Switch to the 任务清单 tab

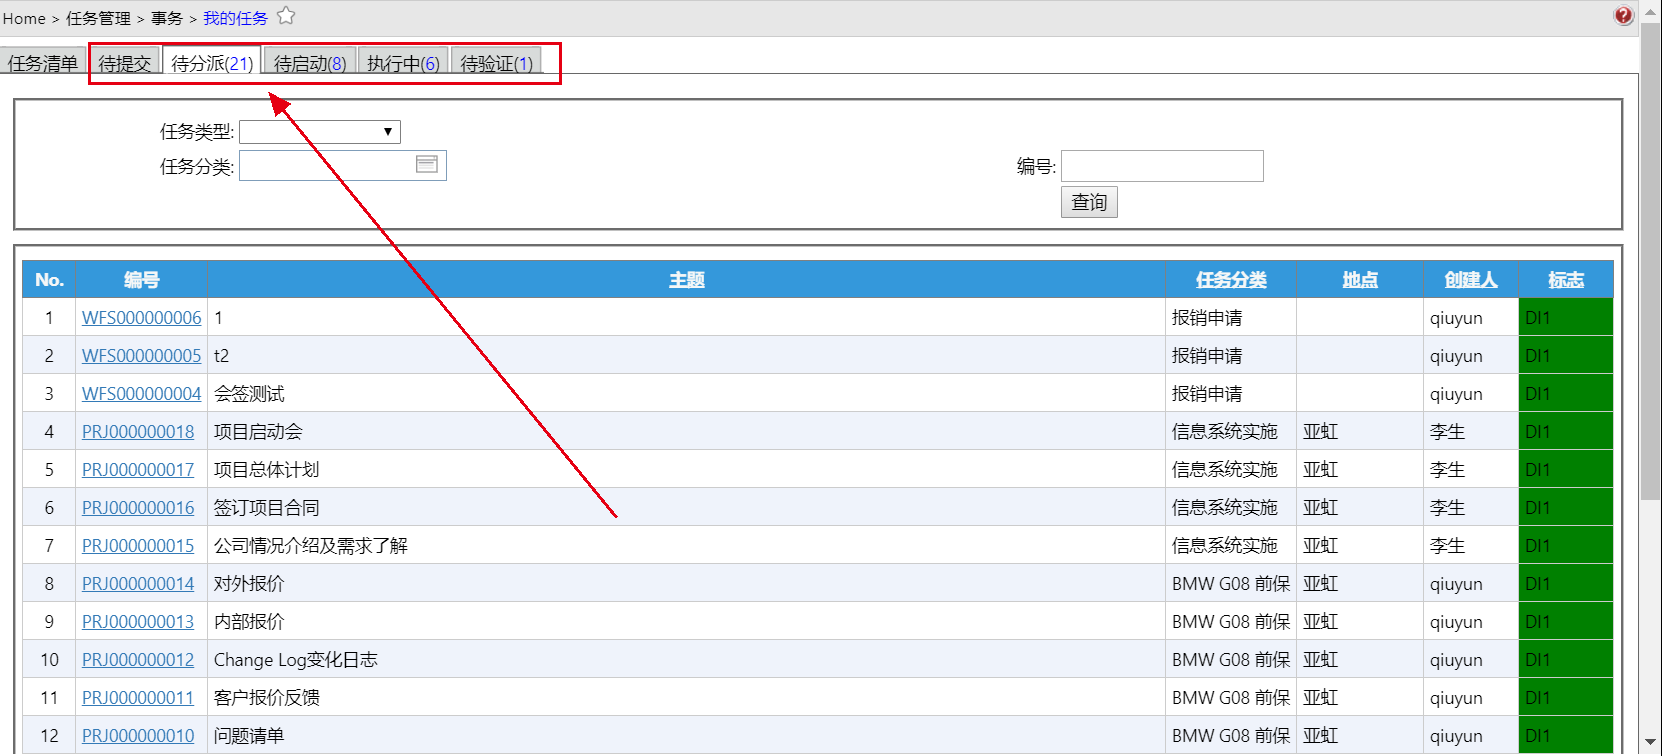(43, 63)
